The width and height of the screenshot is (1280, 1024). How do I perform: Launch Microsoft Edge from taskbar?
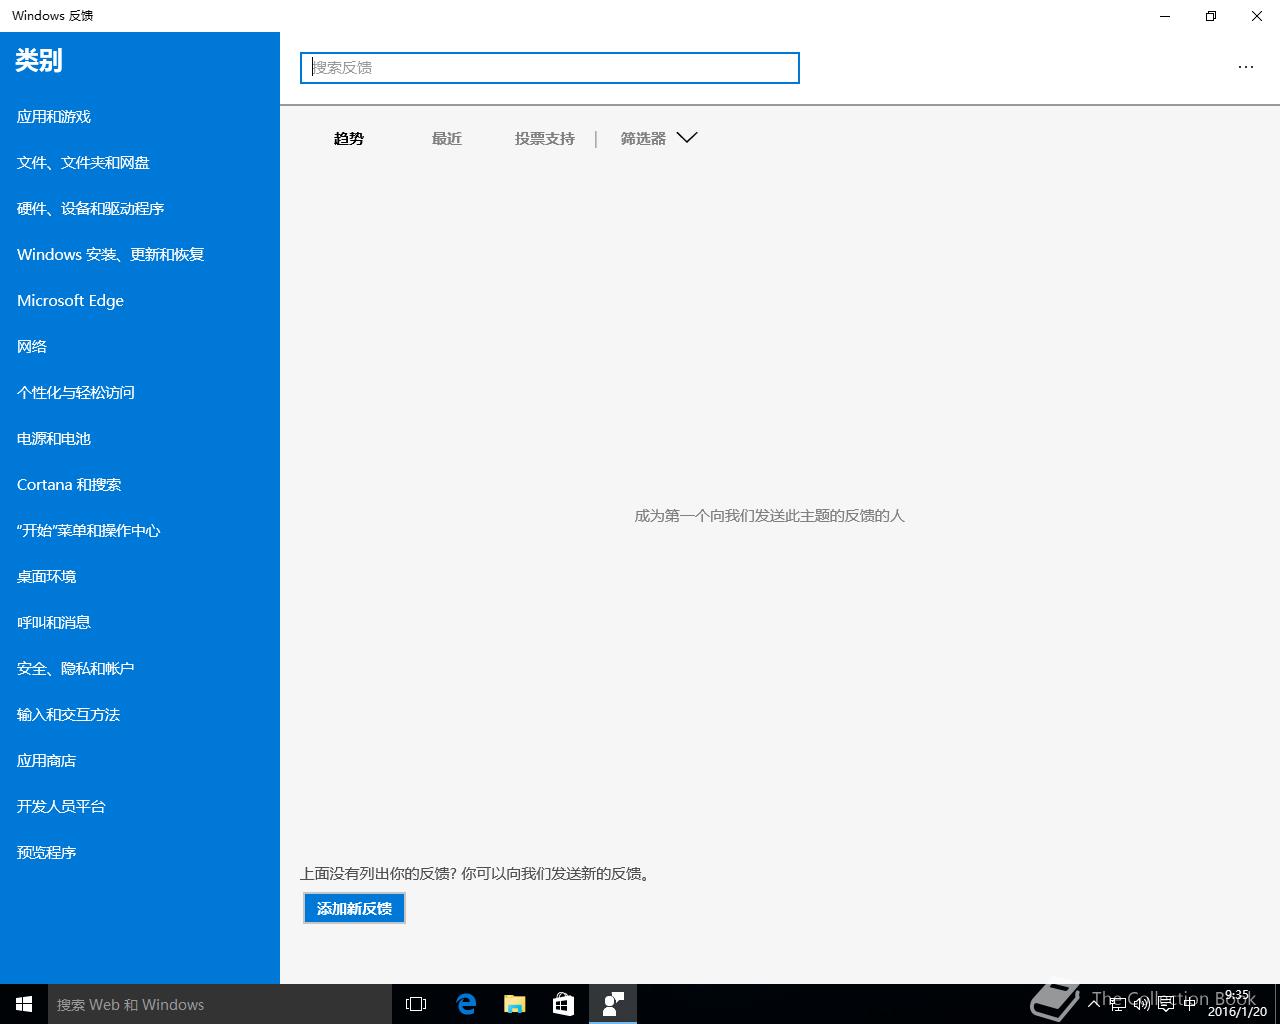[x=465, y=1004]
